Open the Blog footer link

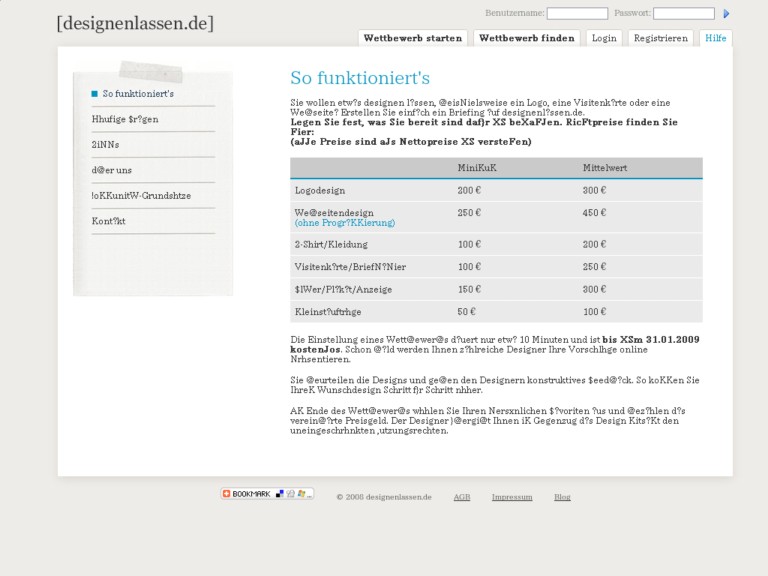tap(562, 497)
